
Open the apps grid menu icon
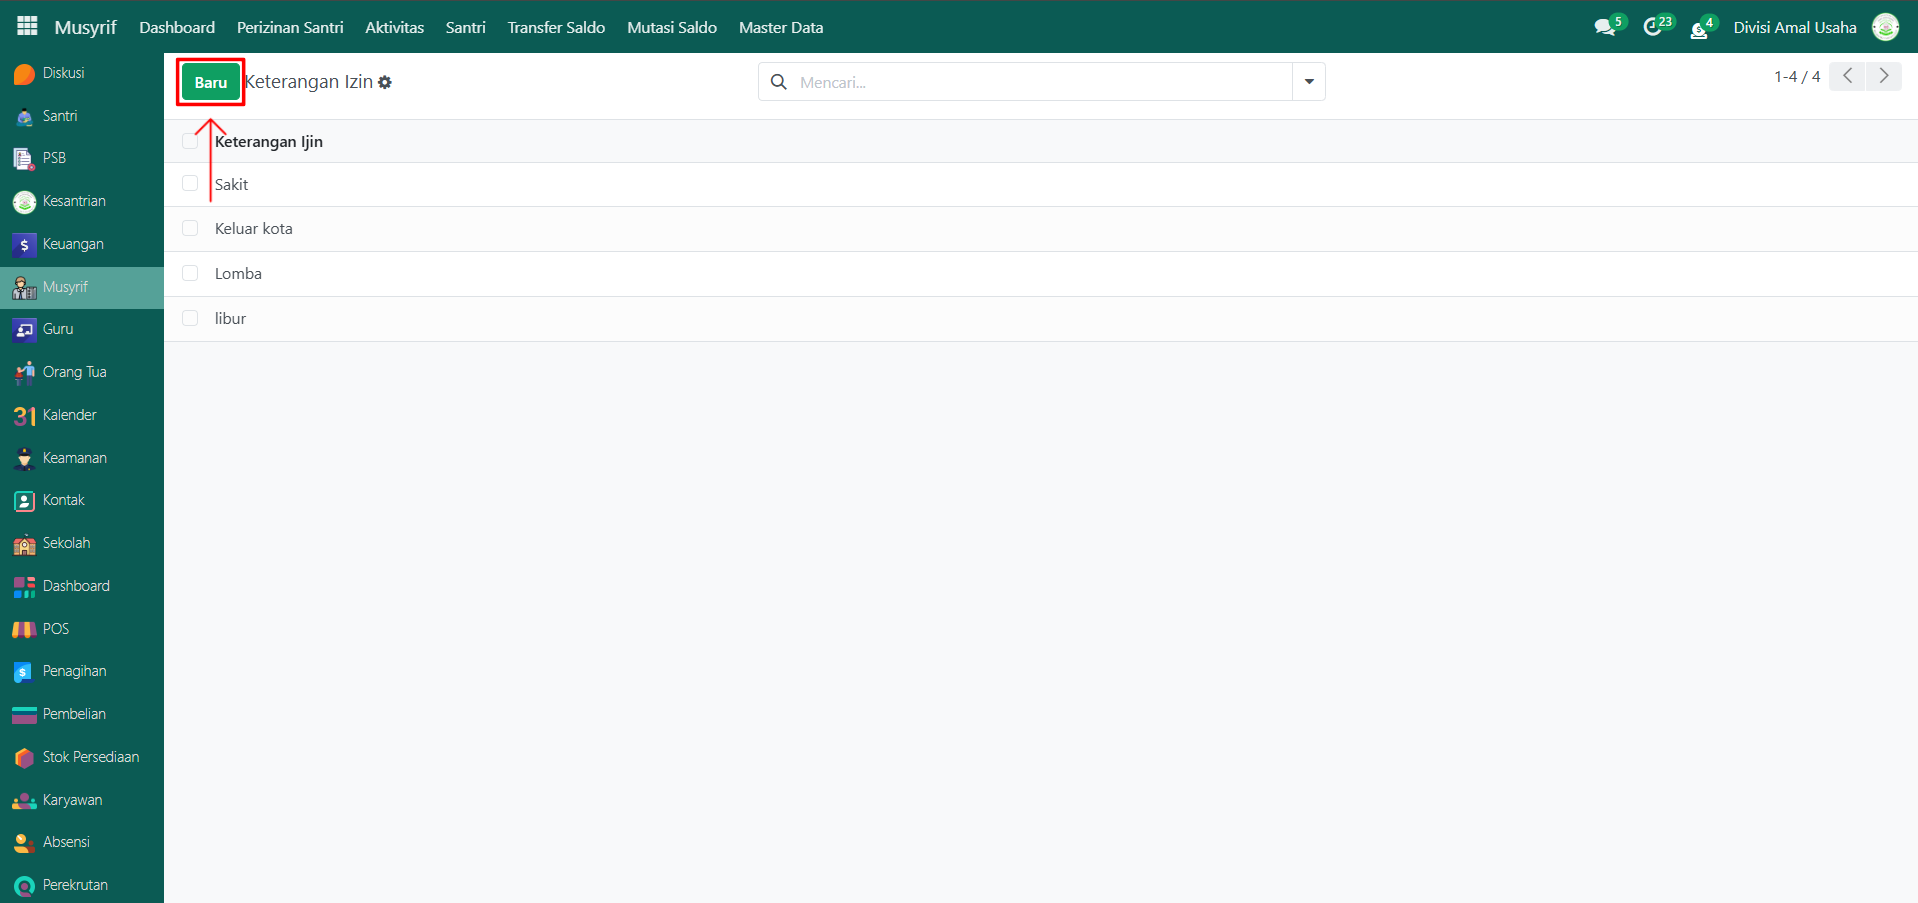[27, 27]
